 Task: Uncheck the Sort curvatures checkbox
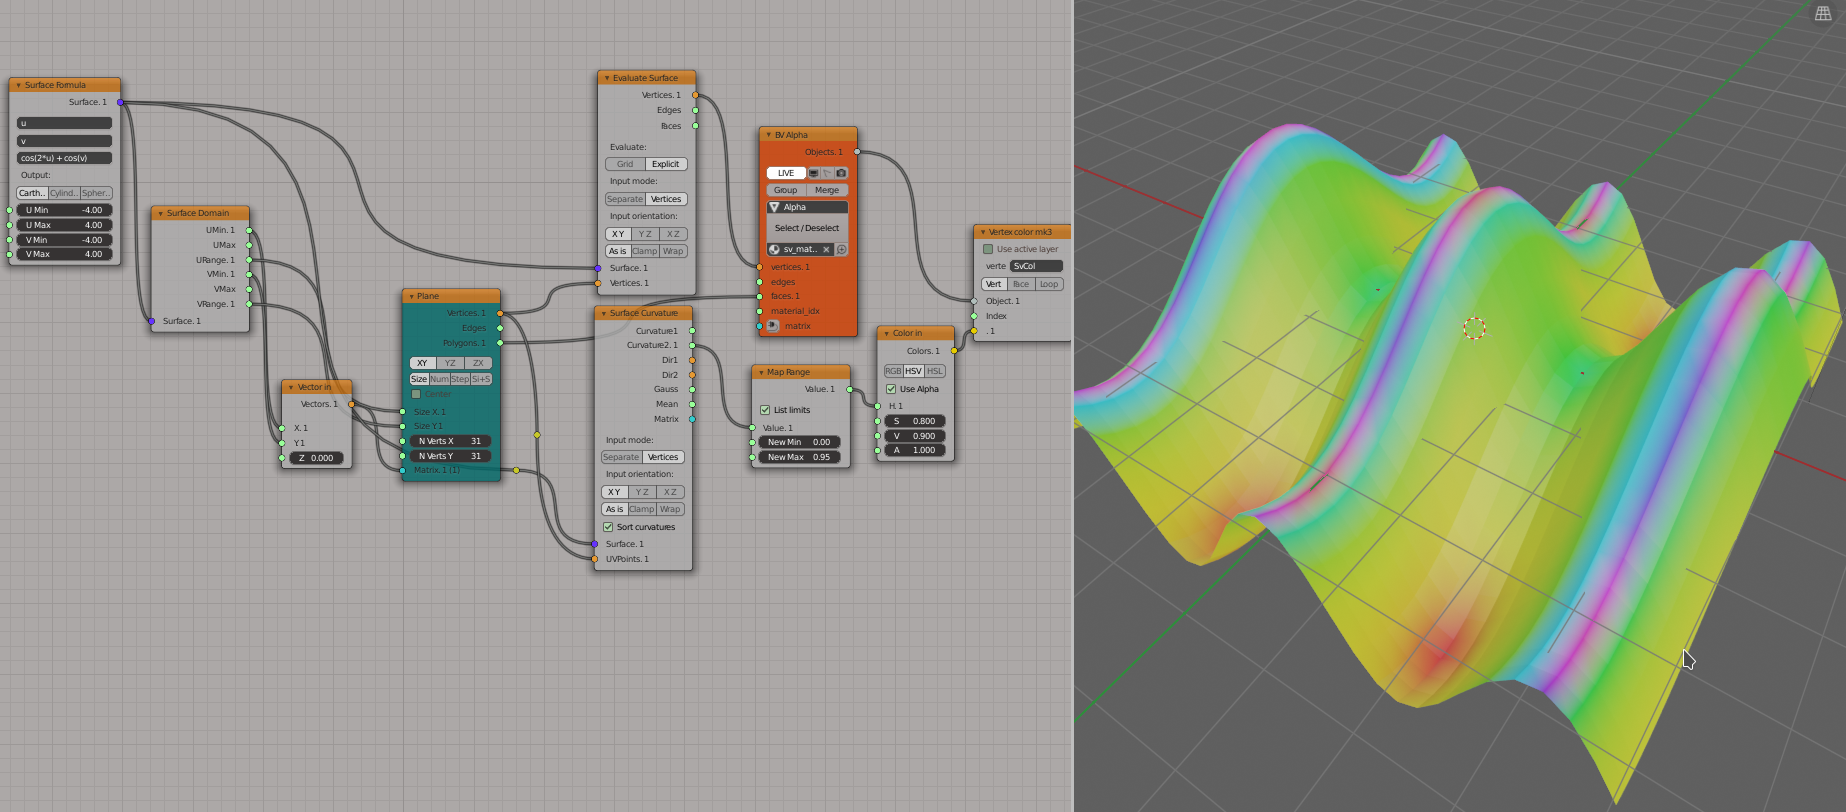(x=608, y=527)
